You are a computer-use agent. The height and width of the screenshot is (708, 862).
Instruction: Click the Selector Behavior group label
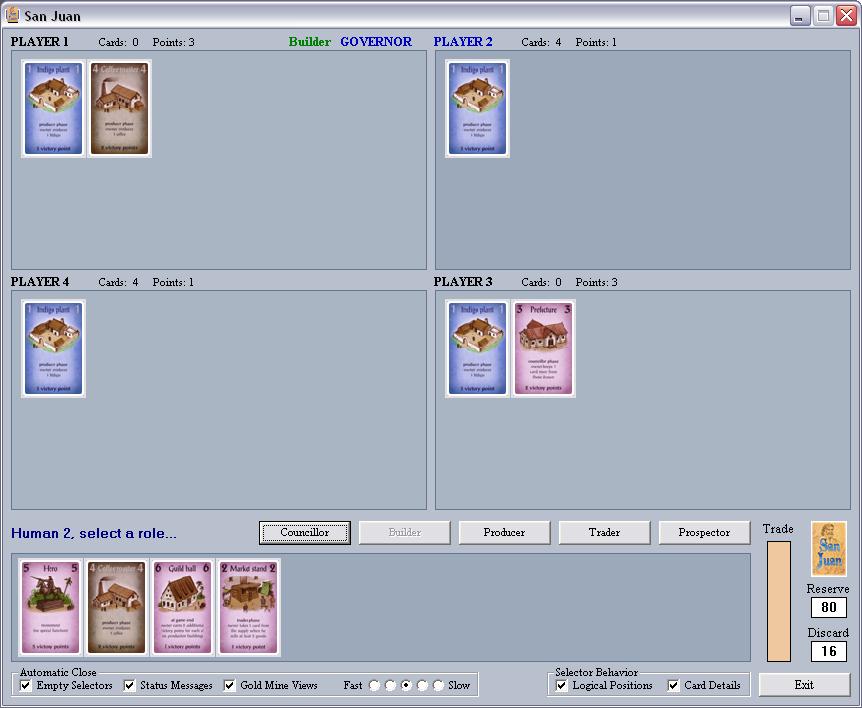pyautogui.click(x=596, y=672)
